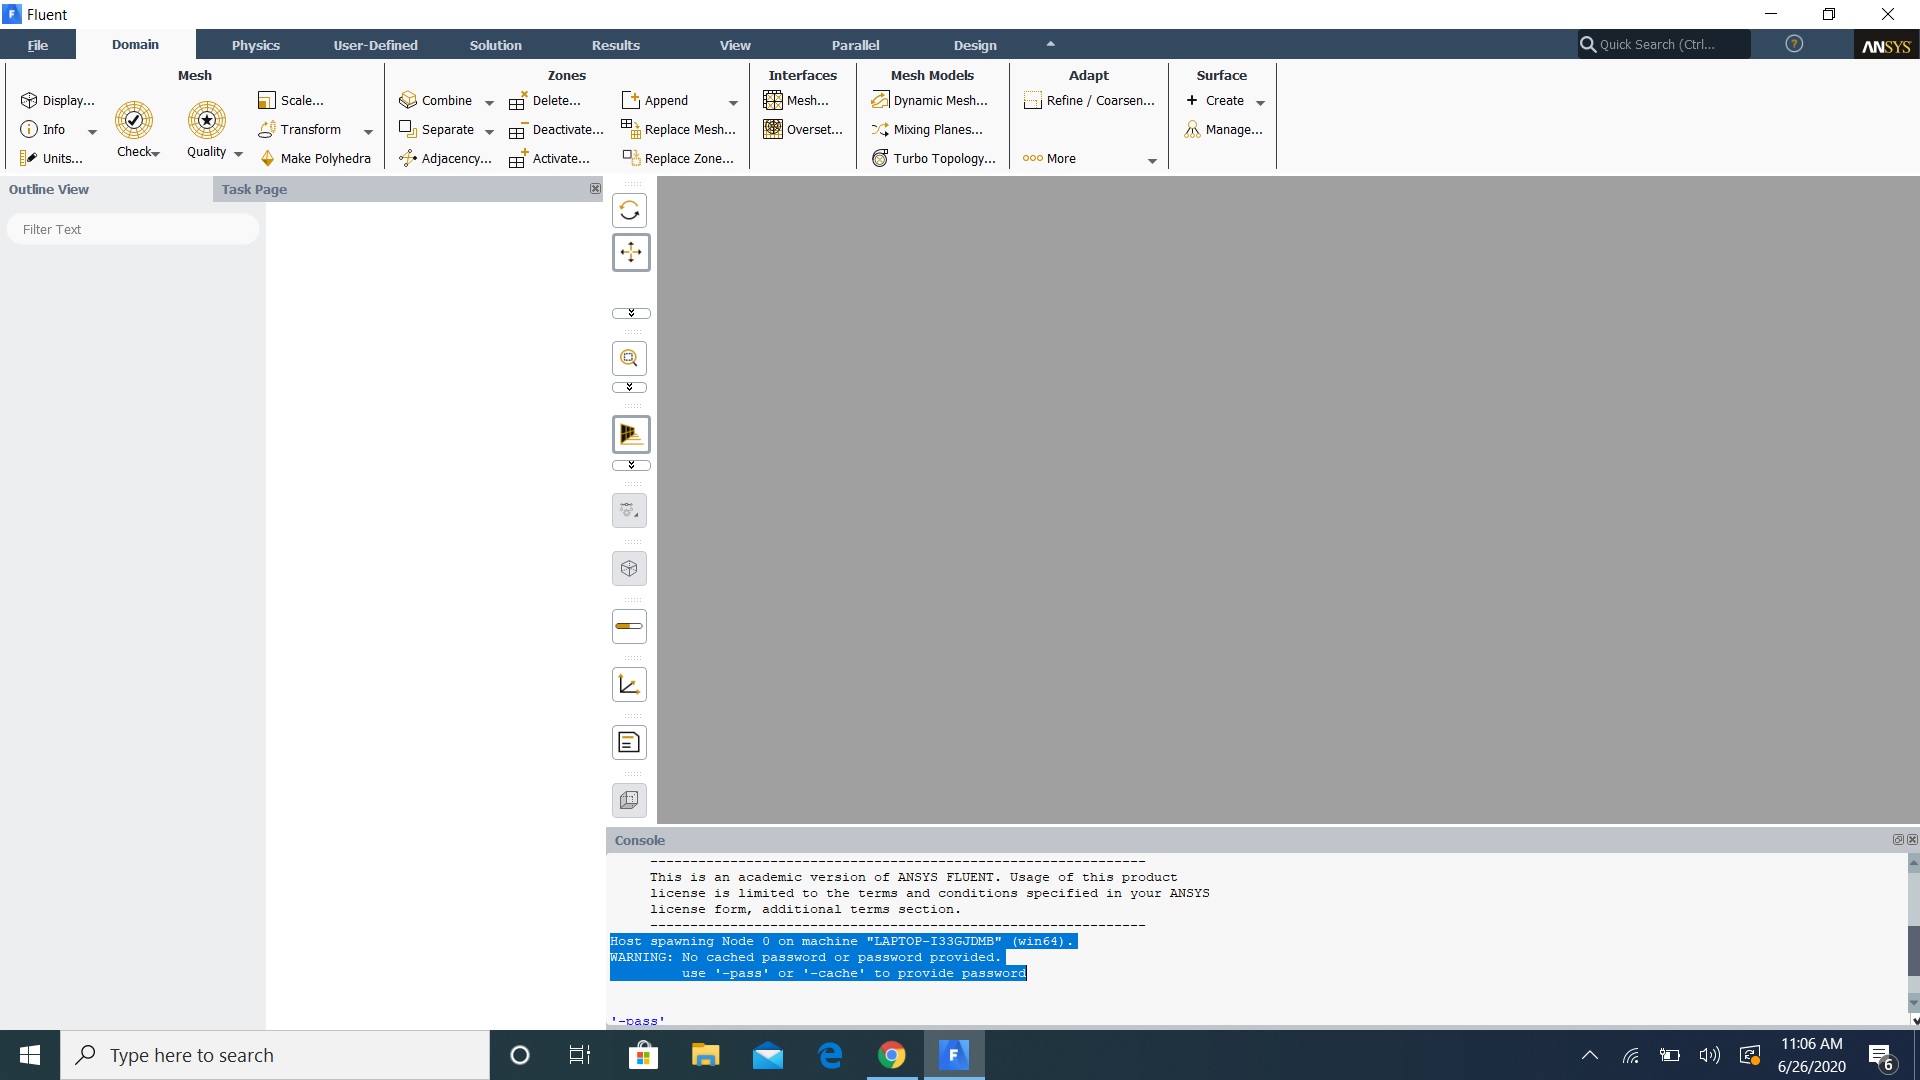Open the Results ribbon tab
This screenshot has width=1920, height=1080.
coord(615,45)
